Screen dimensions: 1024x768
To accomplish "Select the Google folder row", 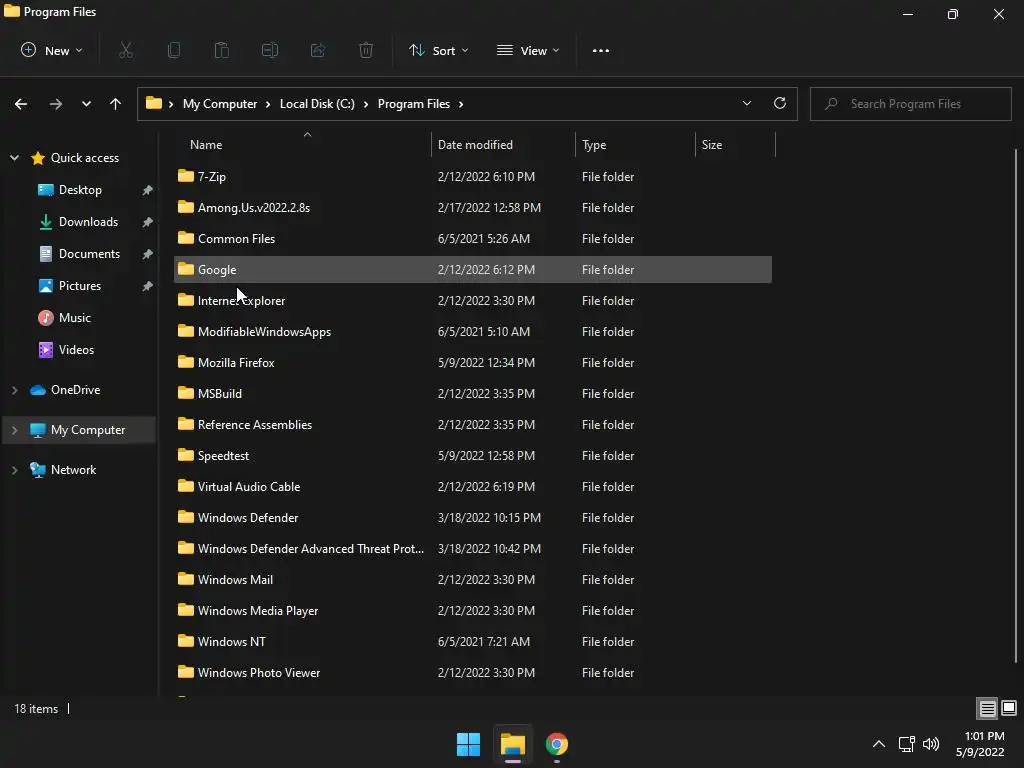I will pos(473,270).
